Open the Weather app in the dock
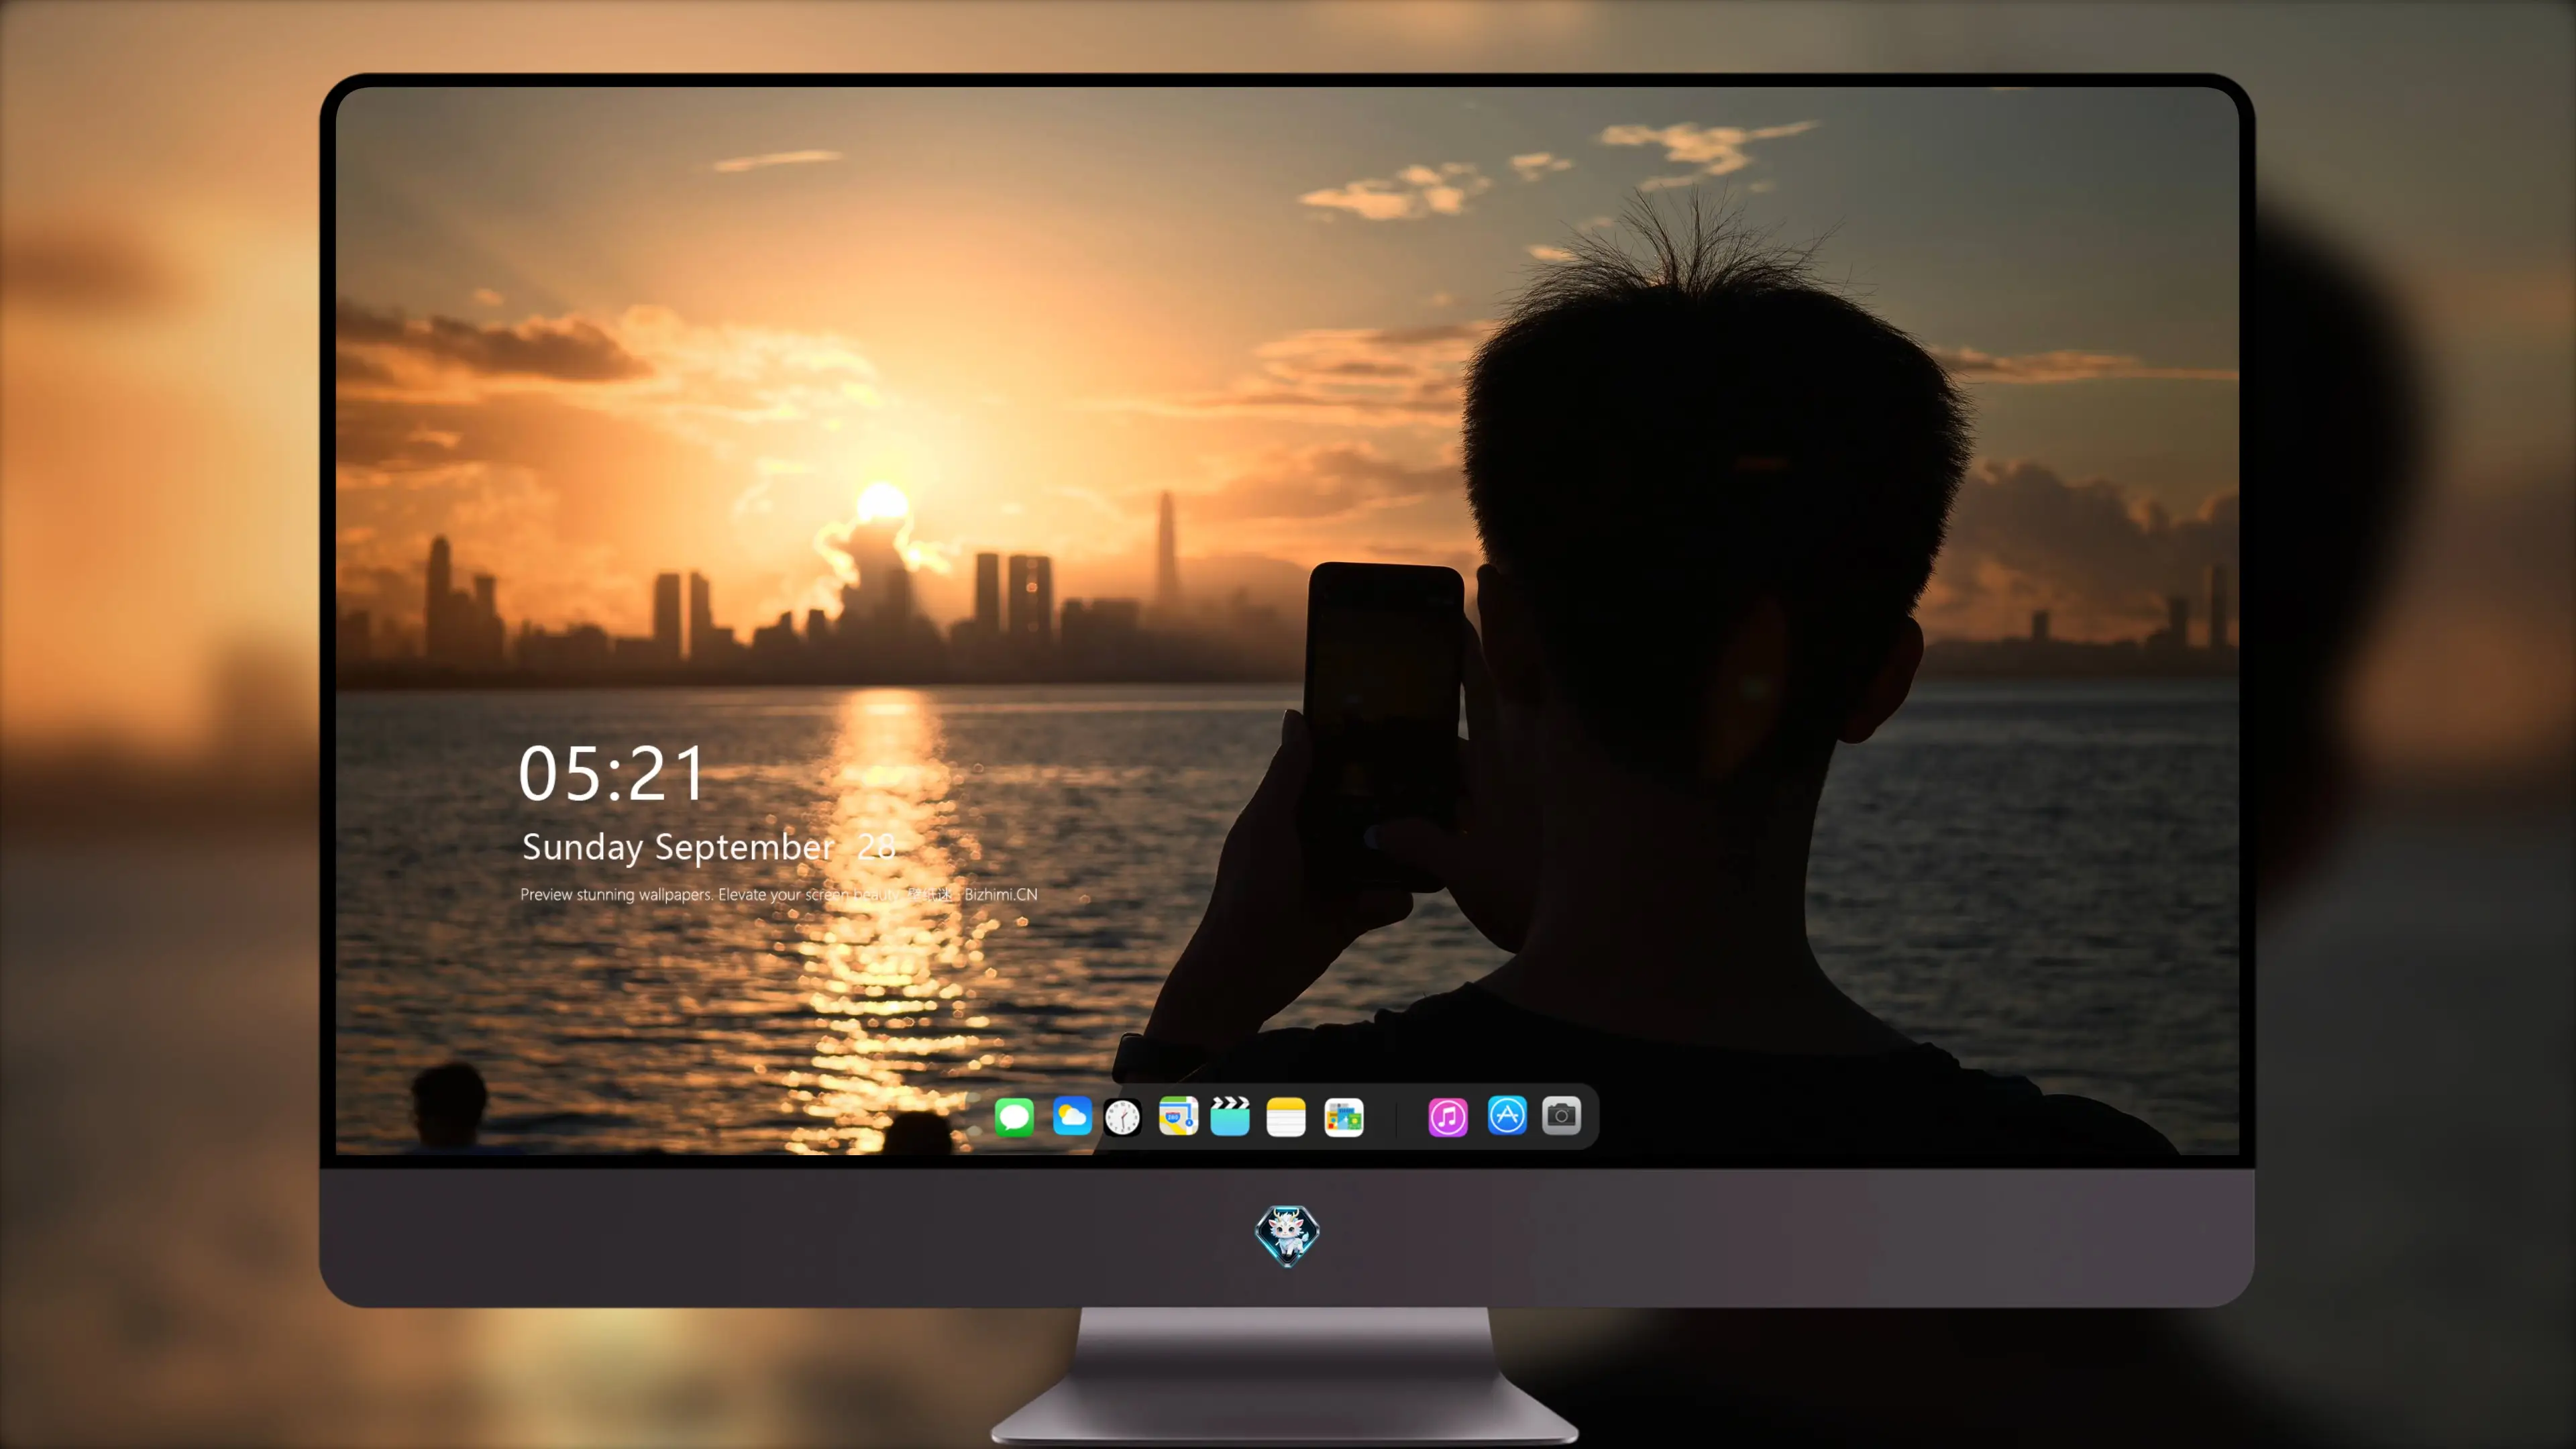This screenshot has width=2576, height=1449. tap(1072, 1116)
